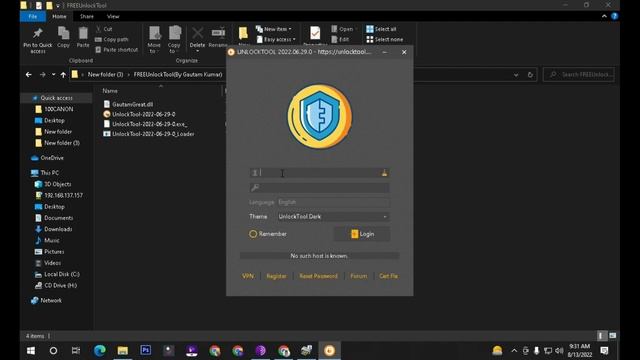The width and height of the screenshot is (640, 360).
Task: Click the Cut command
Action: (104, 29)
